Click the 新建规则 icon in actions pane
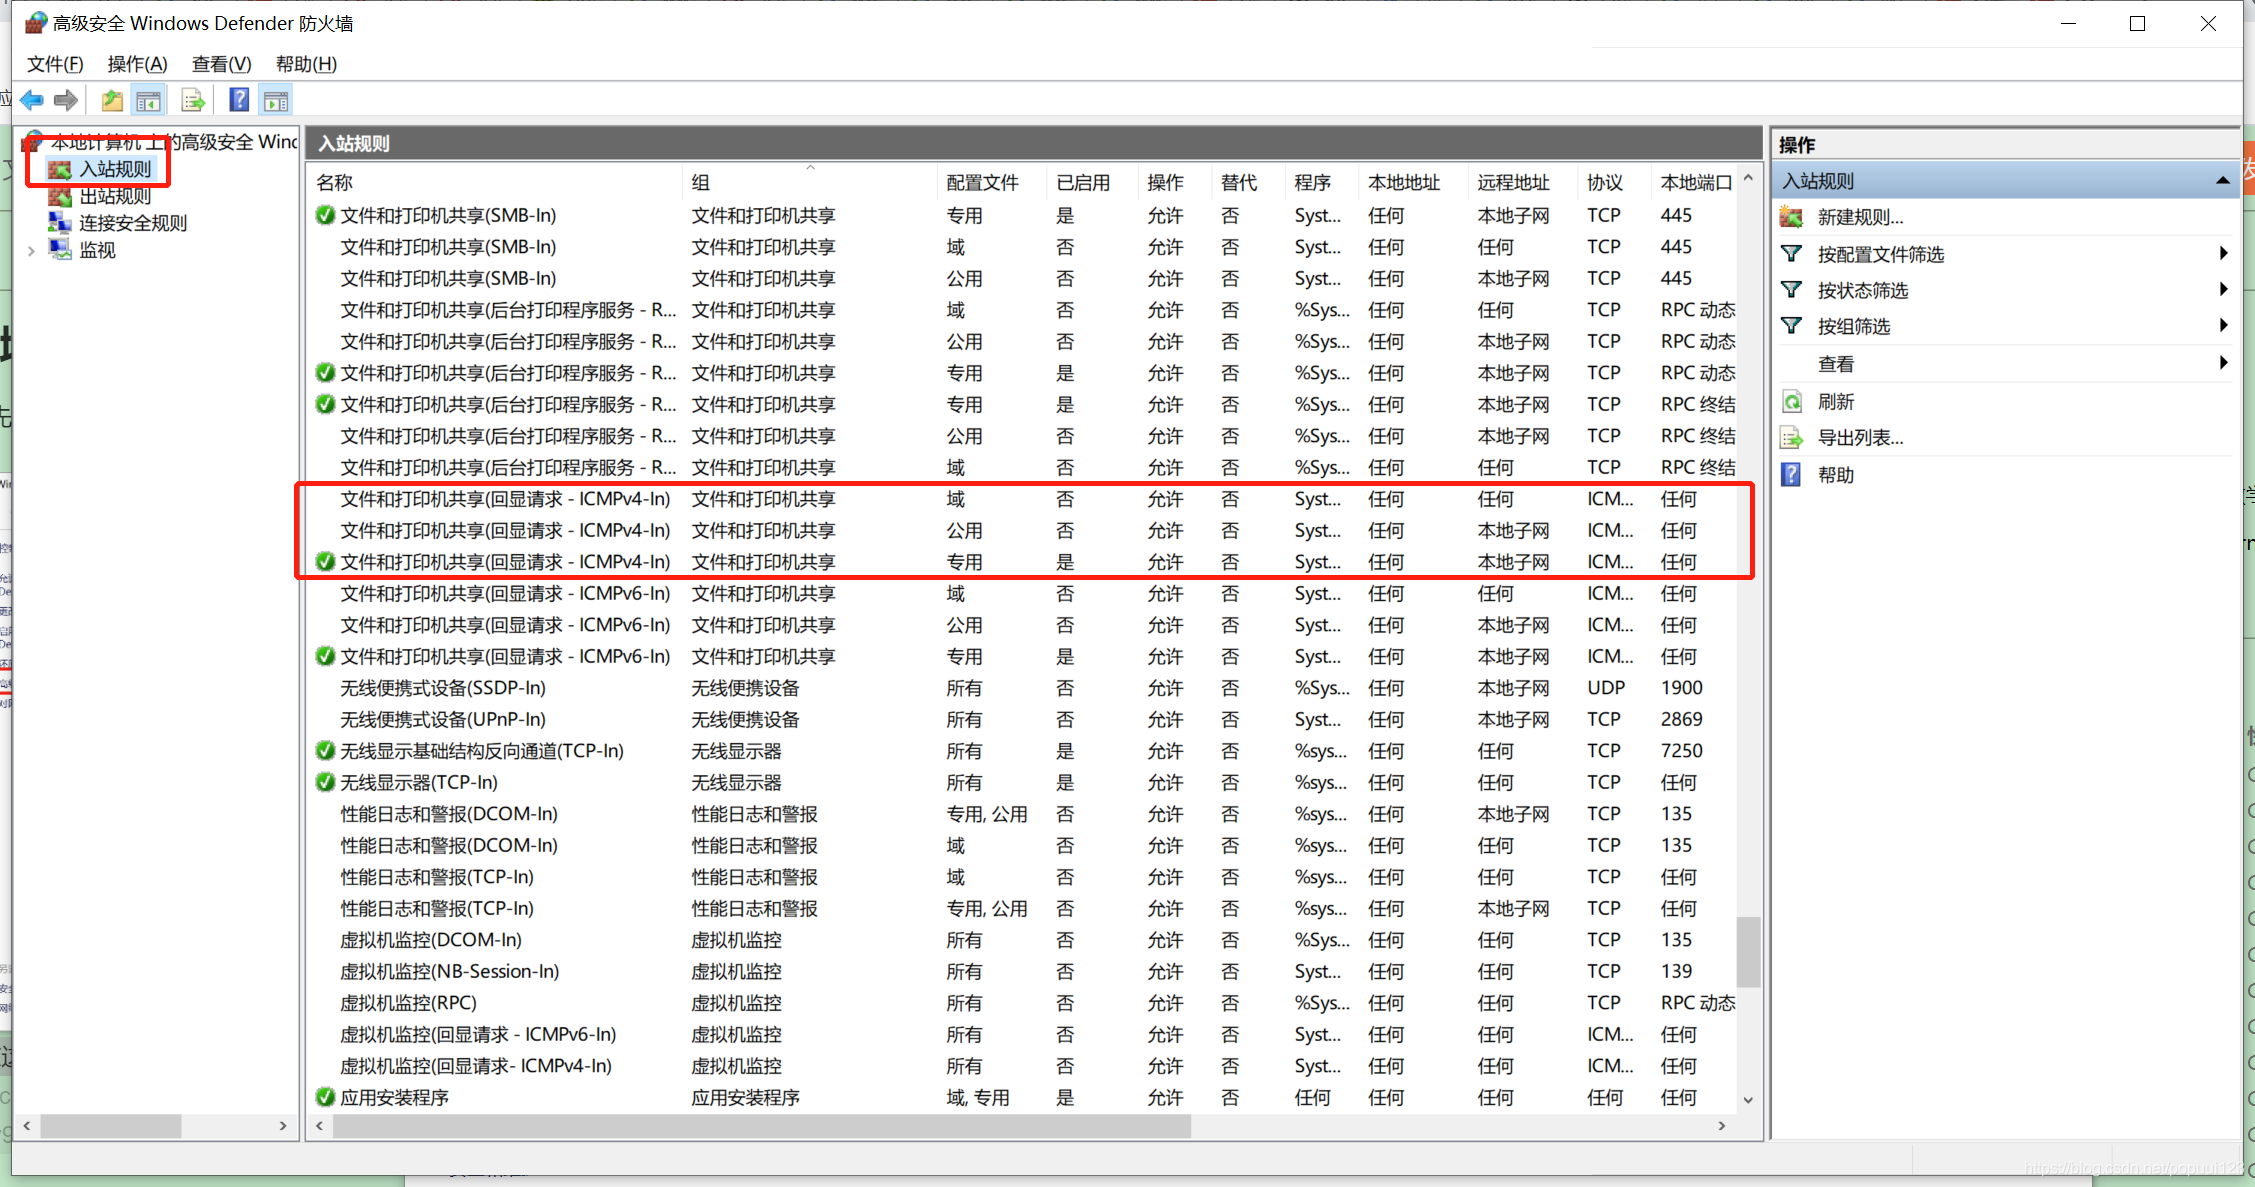2255x1187 pixels. (1792, 217)
